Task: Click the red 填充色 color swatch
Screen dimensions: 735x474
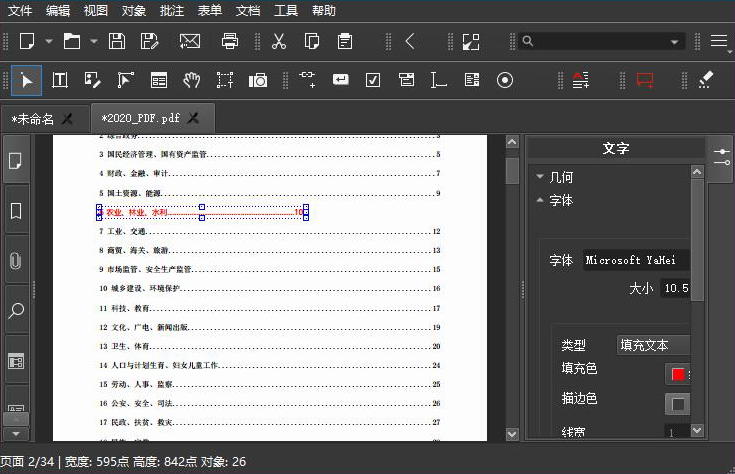Action: coord(678,374)
